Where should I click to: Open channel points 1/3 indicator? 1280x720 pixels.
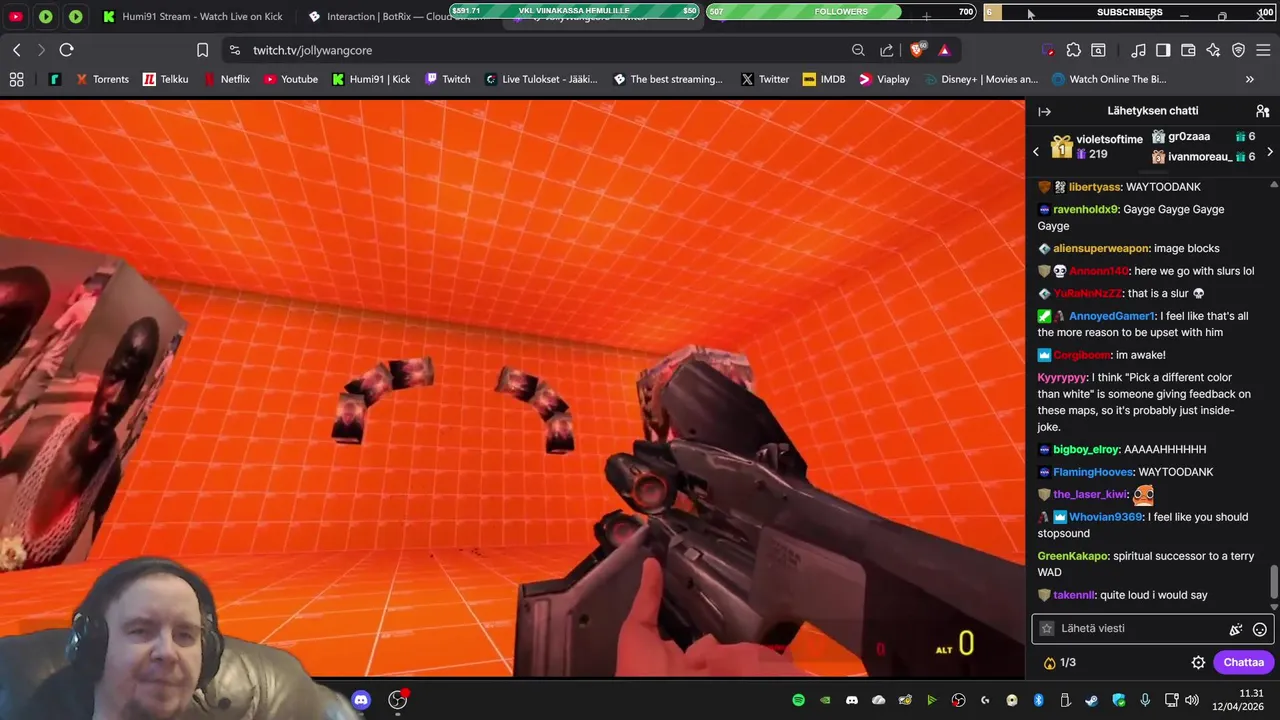tap(1060, 662)
